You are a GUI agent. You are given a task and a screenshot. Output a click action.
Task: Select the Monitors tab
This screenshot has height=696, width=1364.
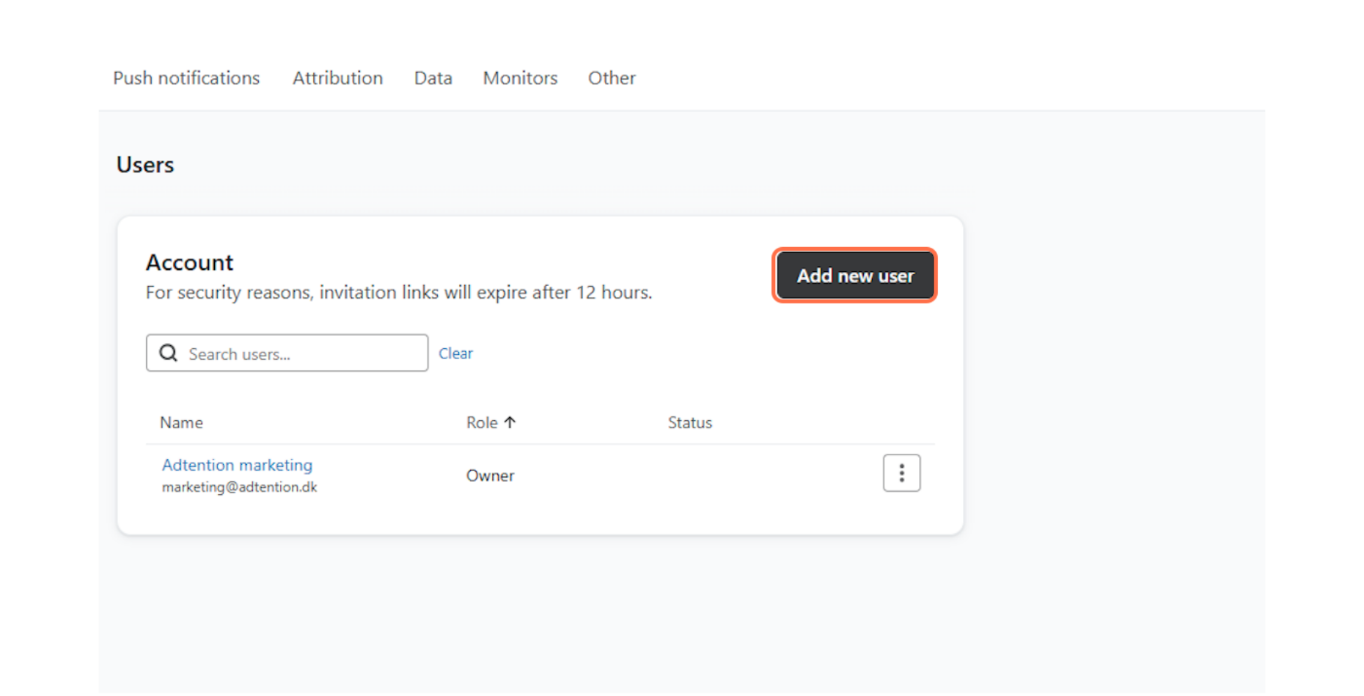pyautogui.click(x=520, y=78)
